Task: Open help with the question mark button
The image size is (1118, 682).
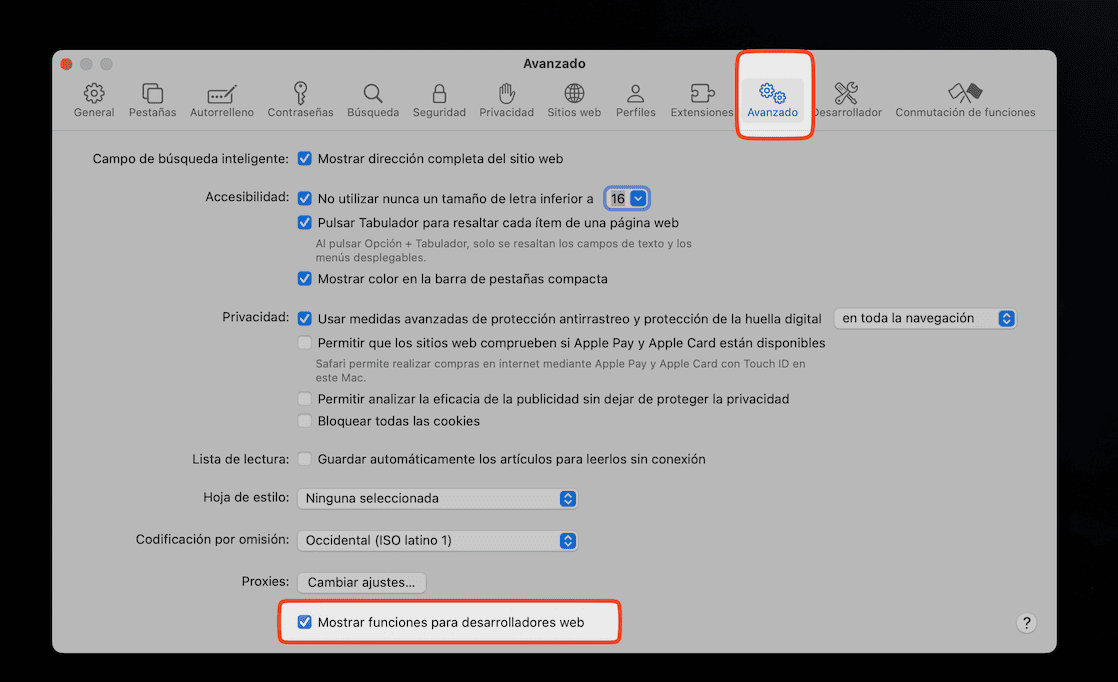Action: click(1026, 623)
